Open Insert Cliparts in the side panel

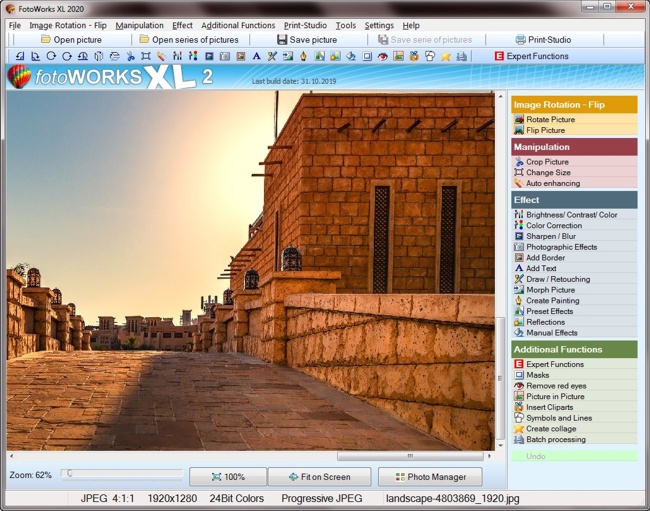(x=552, y=407)
